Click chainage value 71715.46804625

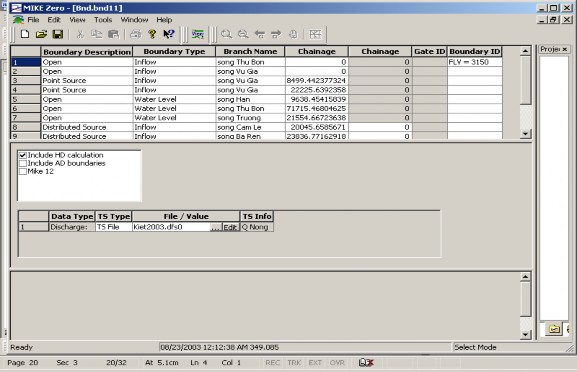click(316, 109)
